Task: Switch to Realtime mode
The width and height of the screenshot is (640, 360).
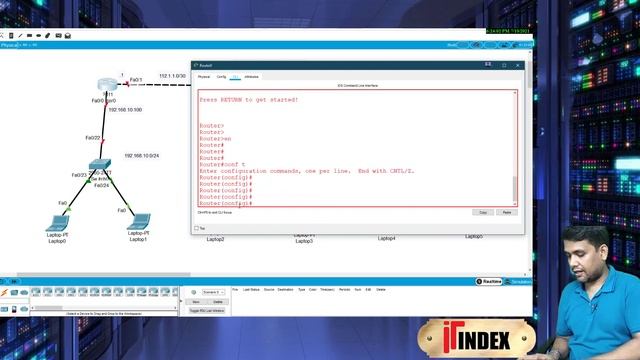Action: coord(489,282)
